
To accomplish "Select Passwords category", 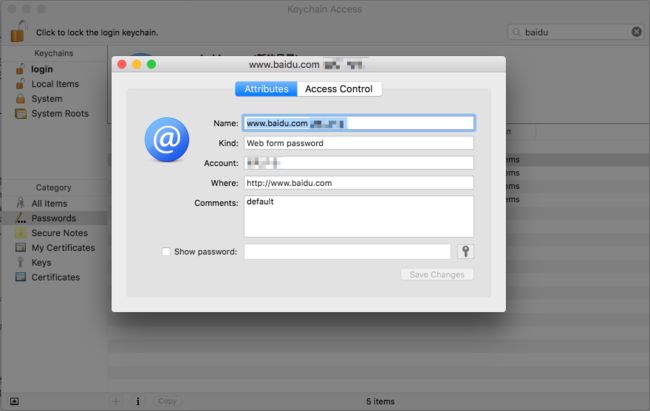I will coord(53,218).
